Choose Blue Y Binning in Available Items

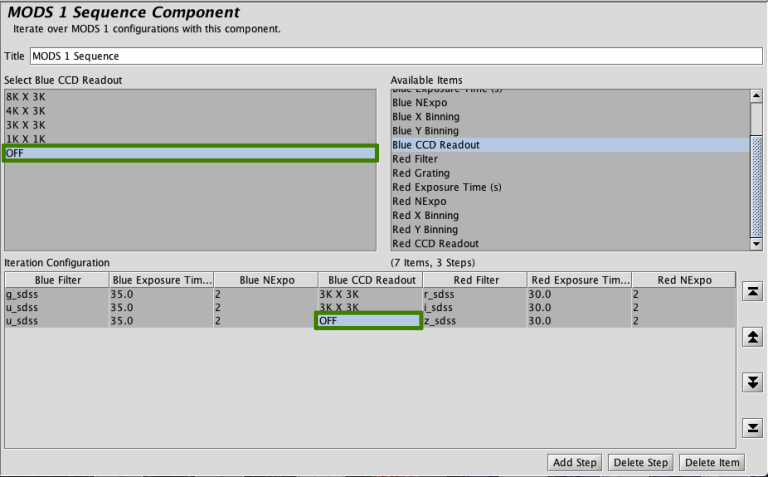(571, 131)
